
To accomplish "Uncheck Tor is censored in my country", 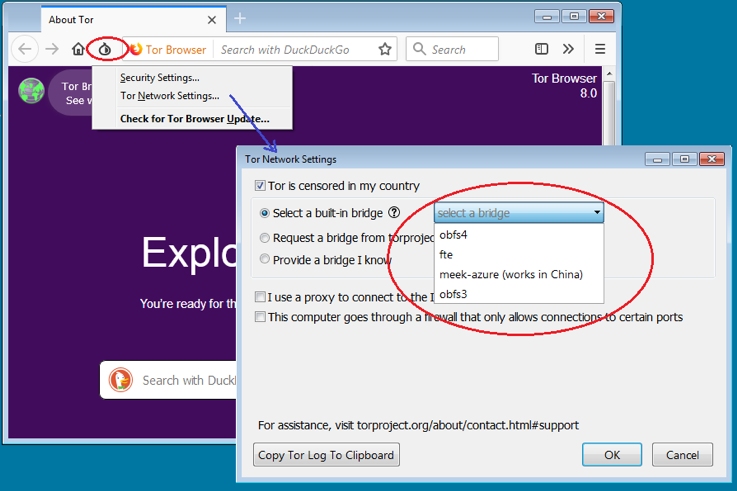I will point(260,186).
